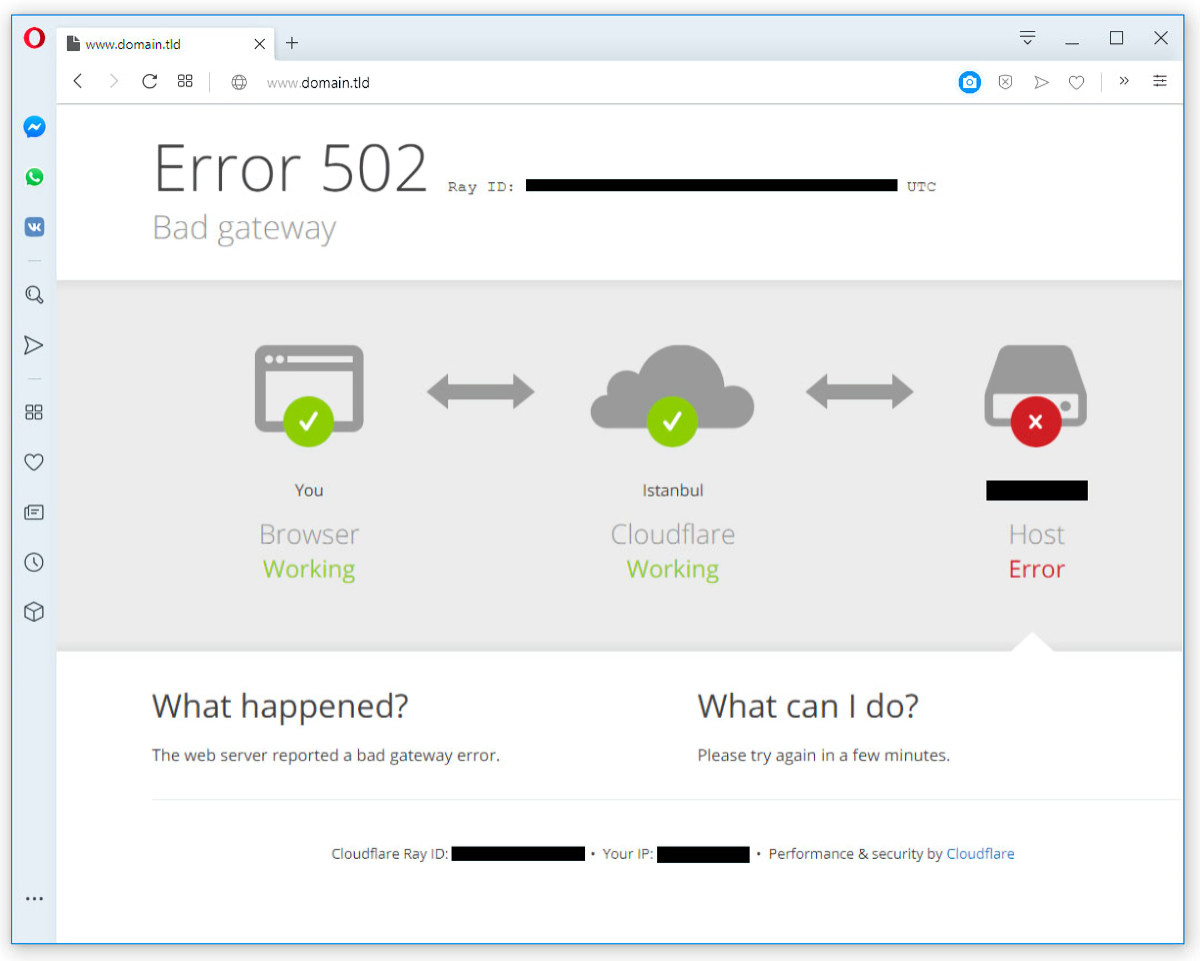
Task: Click the "You" label above Browser
Action: (x=309, y=490)
